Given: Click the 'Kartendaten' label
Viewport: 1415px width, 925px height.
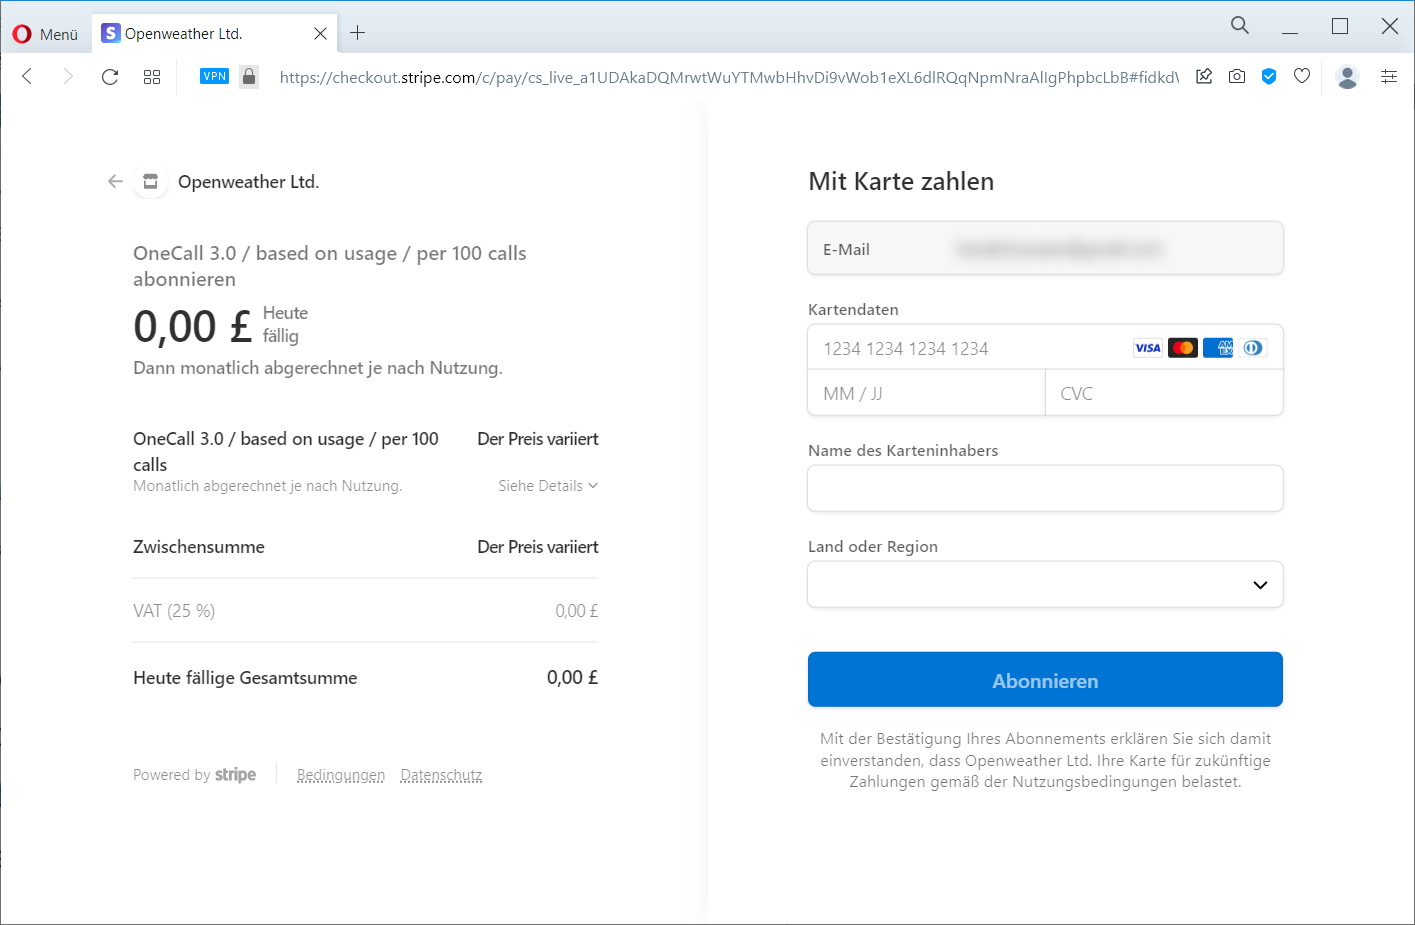Looking at the screenshot, I should pos(853,310).
